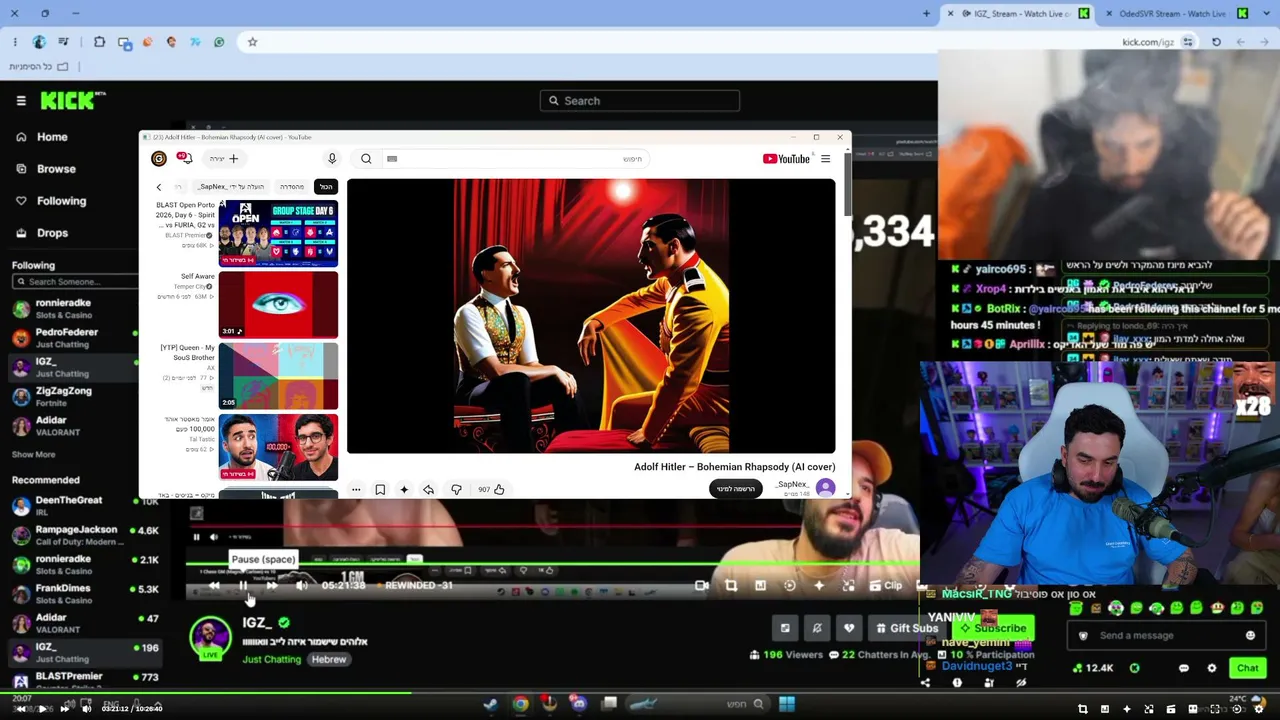Click the 'Search Someone...' following filter
This screenshot has height=720, width=1280.
[75, 282]
